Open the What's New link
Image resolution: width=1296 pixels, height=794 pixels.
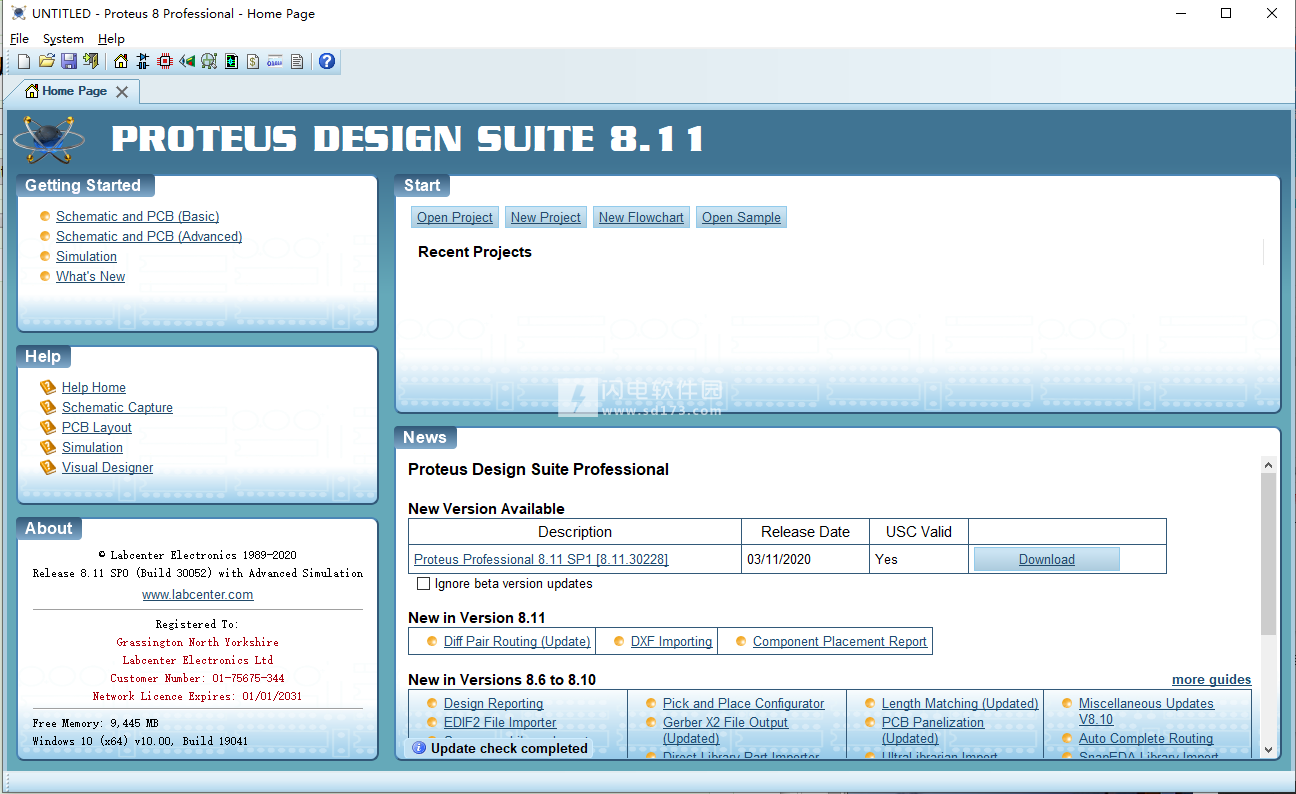tap(90, 276)
